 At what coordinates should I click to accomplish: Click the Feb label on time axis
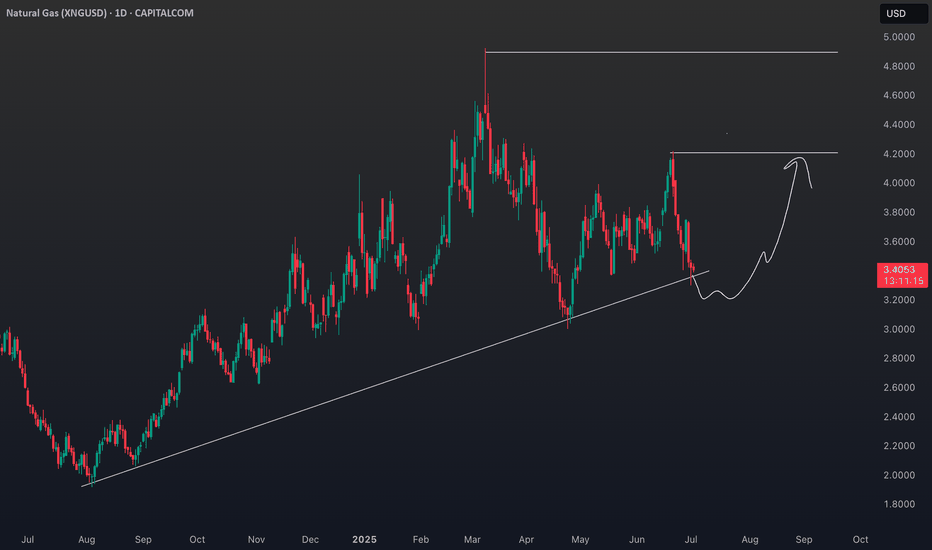pos(420,539)
